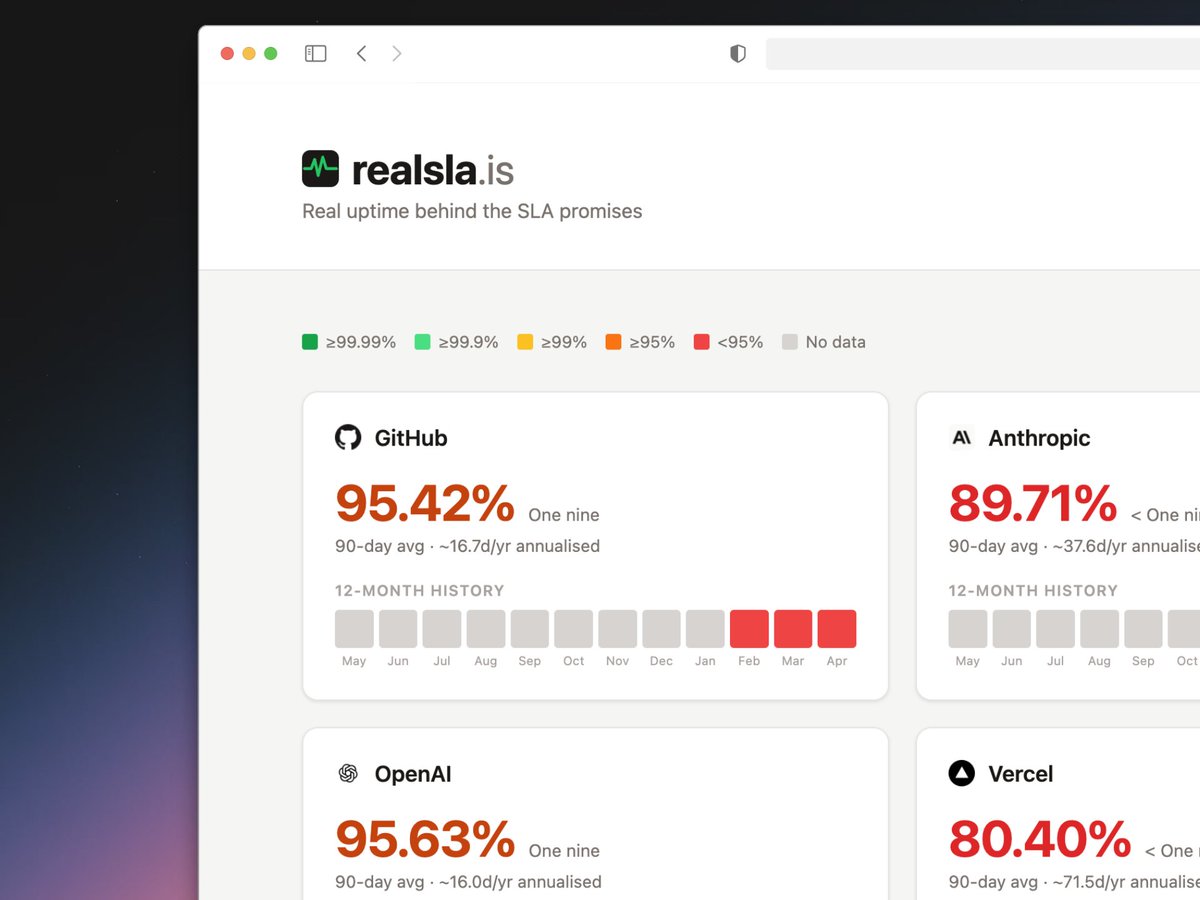Click the OpenAI logo icon

click(x=348, y=773)
